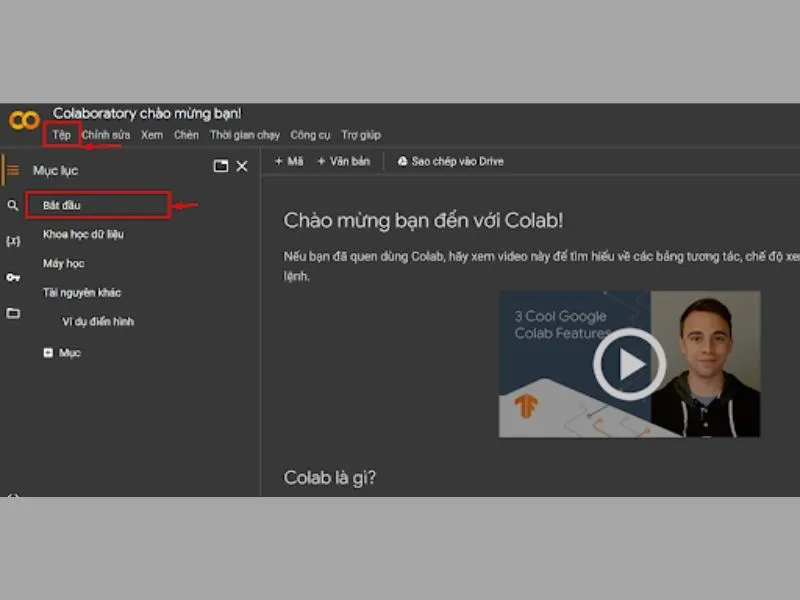Open the Xem menu

[152, 135]
